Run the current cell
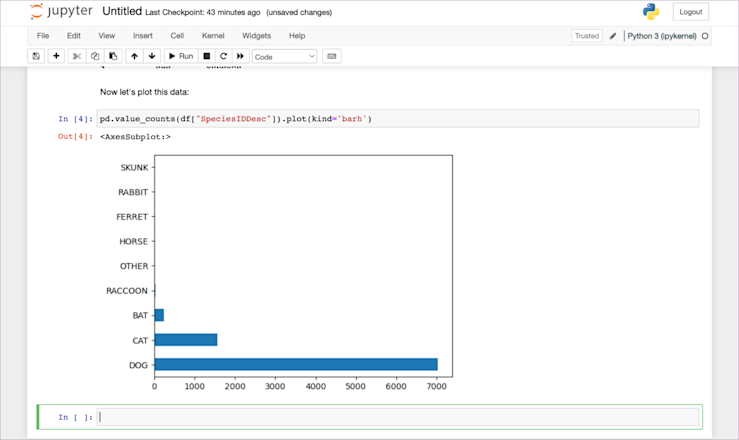This screenshot has height=440, width=739. [x=181, y=56]
